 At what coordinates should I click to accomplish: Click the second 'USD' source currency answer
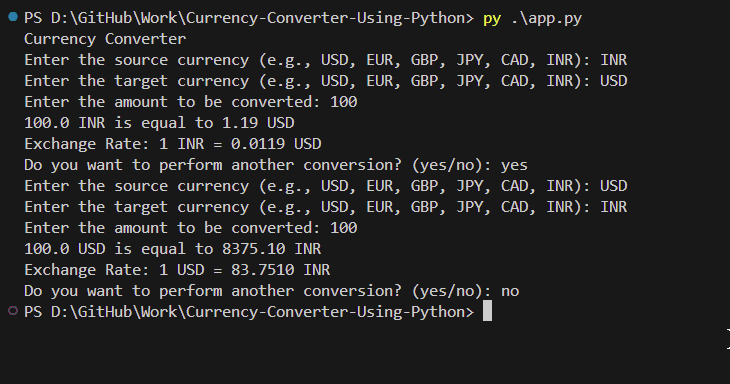[x=613, y=186]
